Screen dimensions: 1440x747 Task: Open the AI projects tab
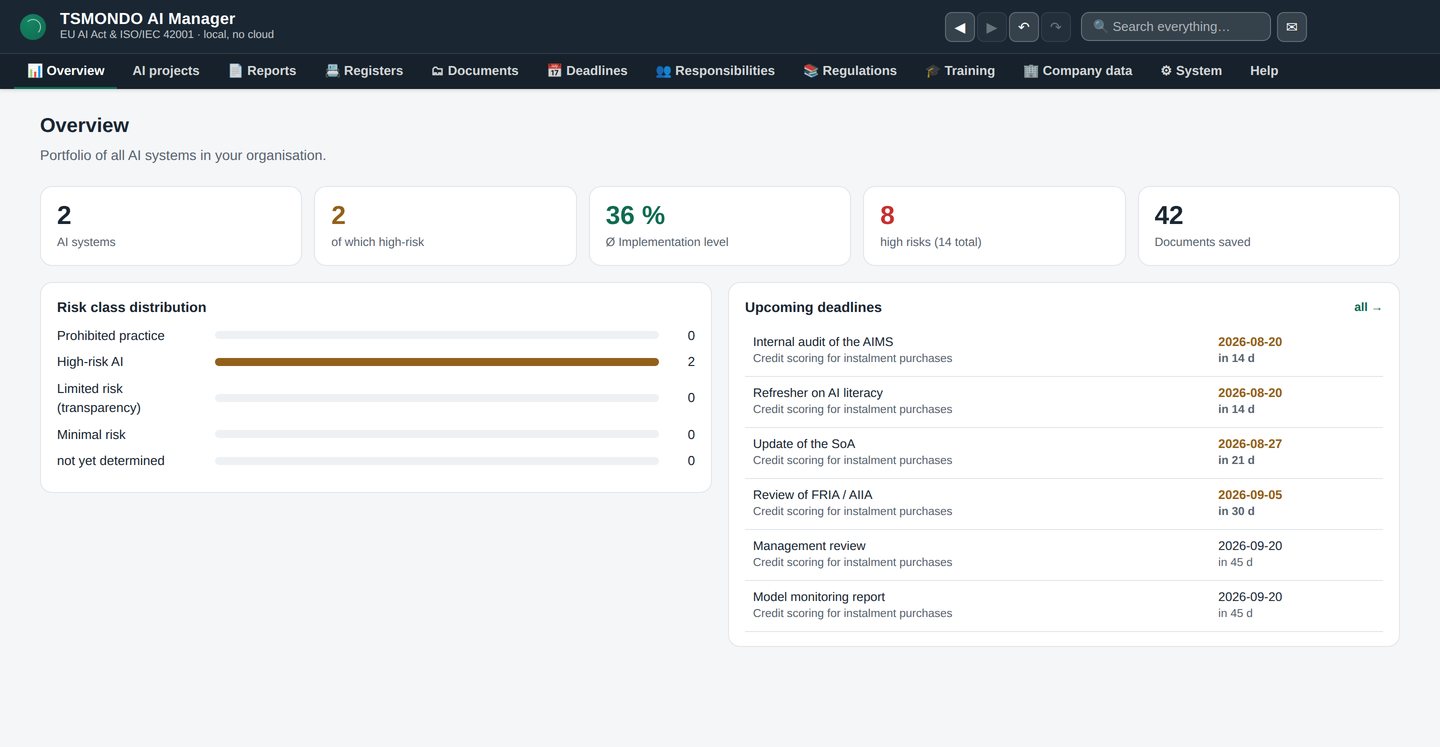[x=166, y=71]
